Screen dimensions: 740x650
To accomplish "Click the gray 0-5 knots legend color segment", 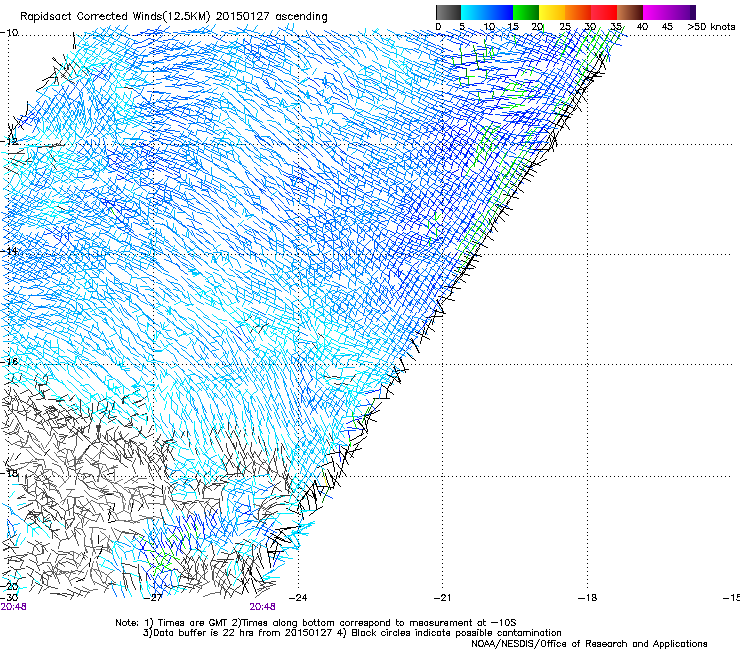I will tap(448, 12).
